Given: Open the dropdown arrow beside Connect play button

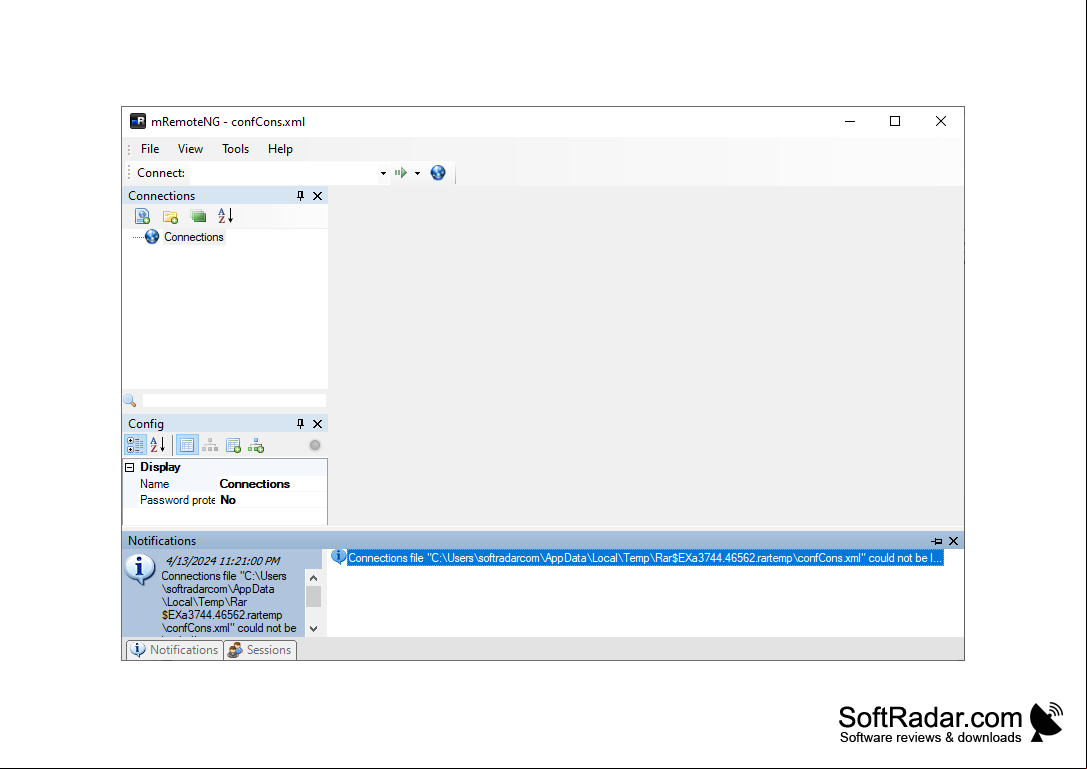Looking at the screenshot, I should [x=417, y=173].
